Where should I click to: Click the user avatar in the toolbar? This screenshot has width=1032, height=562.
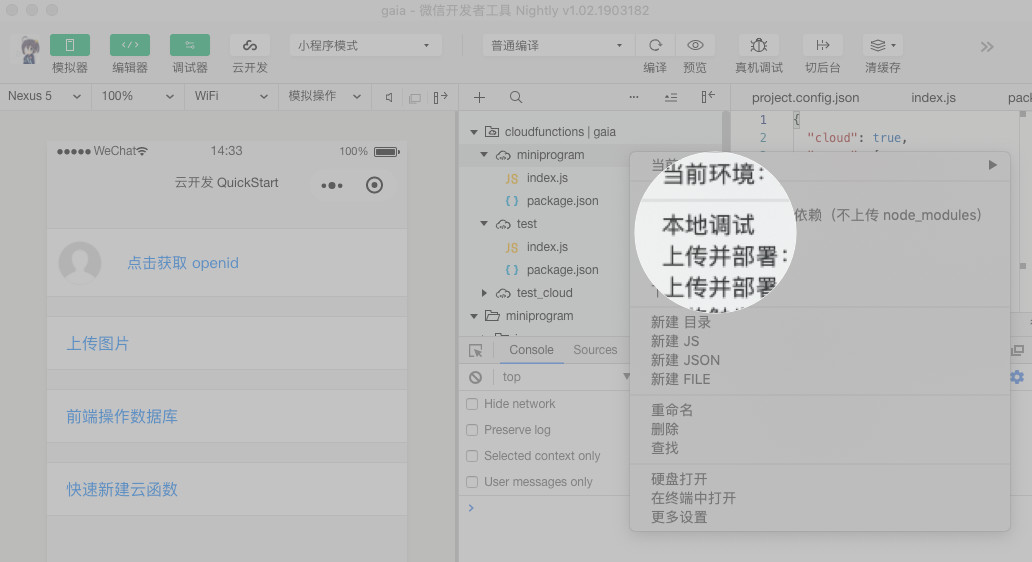pos(29,50)
